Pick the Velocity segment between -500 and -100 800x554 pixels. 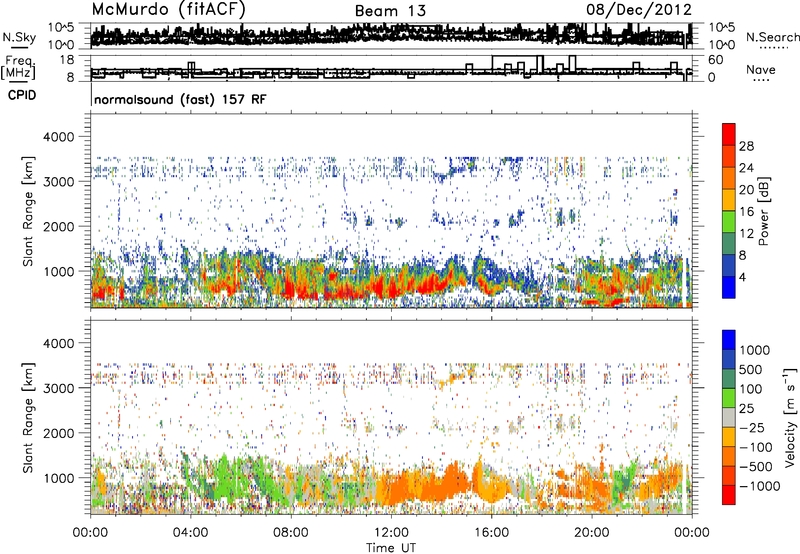[x=729, y=457]
